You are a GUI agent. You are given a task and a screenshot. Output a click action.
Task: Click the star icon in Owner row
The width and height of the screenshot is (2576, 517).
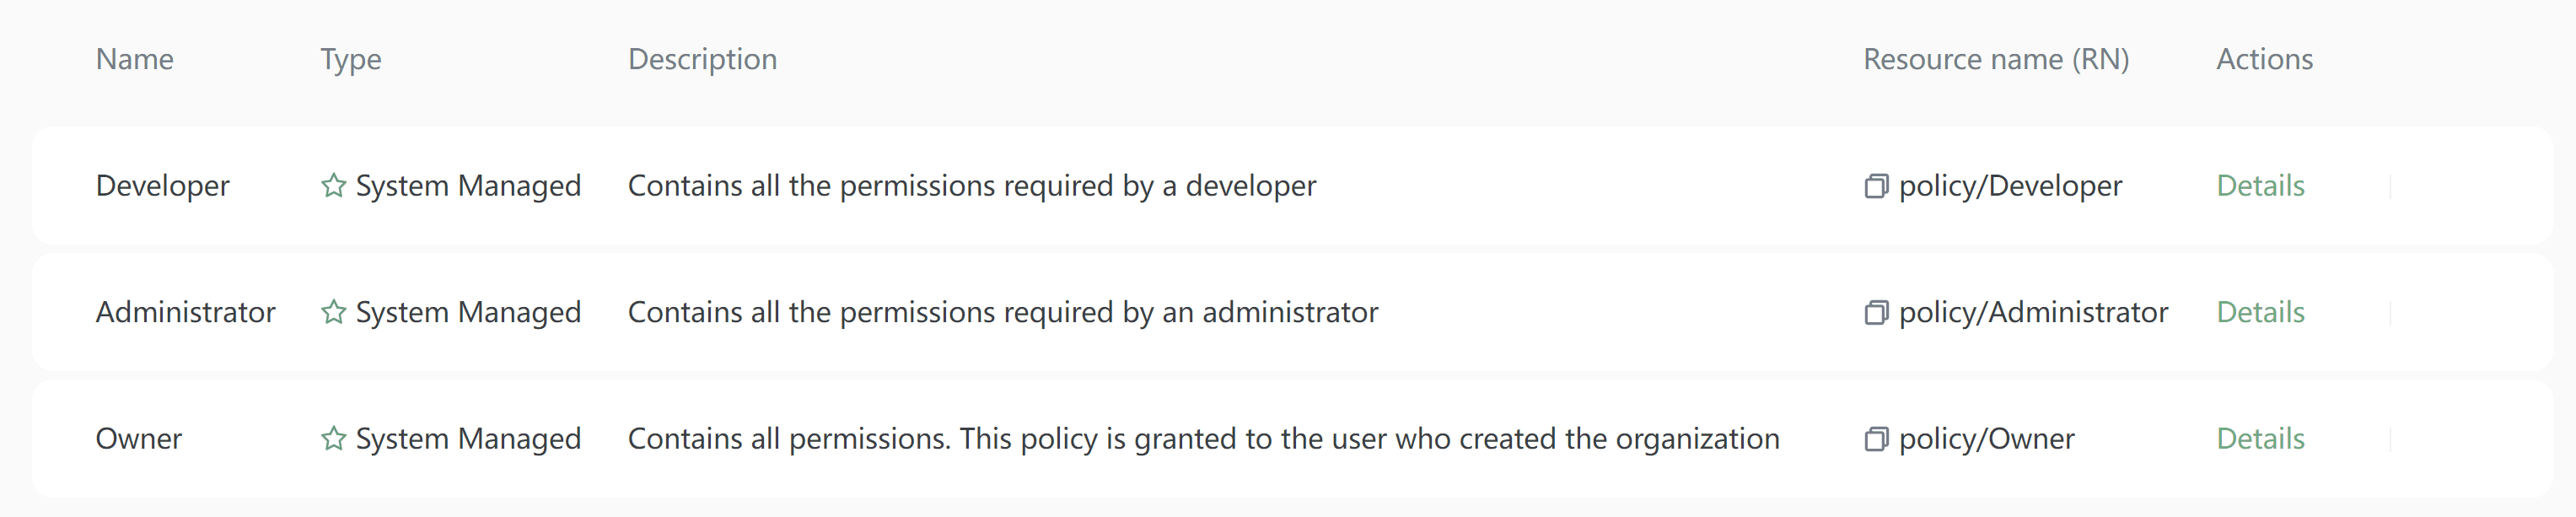tap(333, 439)
